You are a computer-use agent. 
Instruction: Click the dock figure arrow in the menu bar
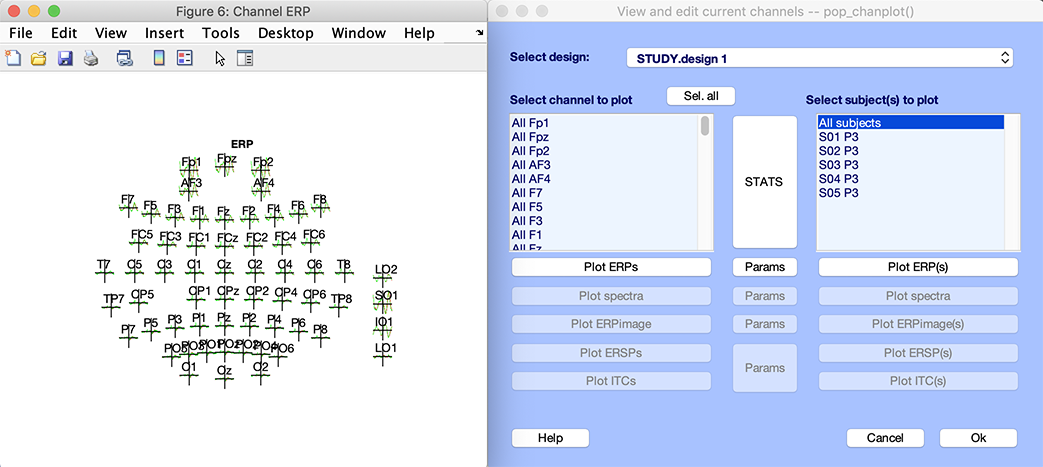tap(479, 33)
